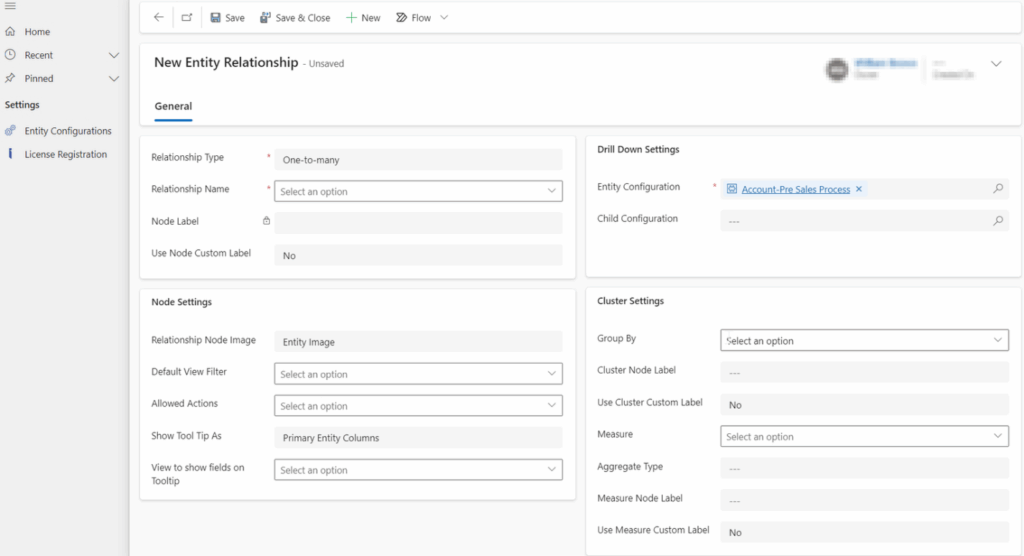Click the Save button
The image size is (1024, 556).
click(x=227, y=18)
